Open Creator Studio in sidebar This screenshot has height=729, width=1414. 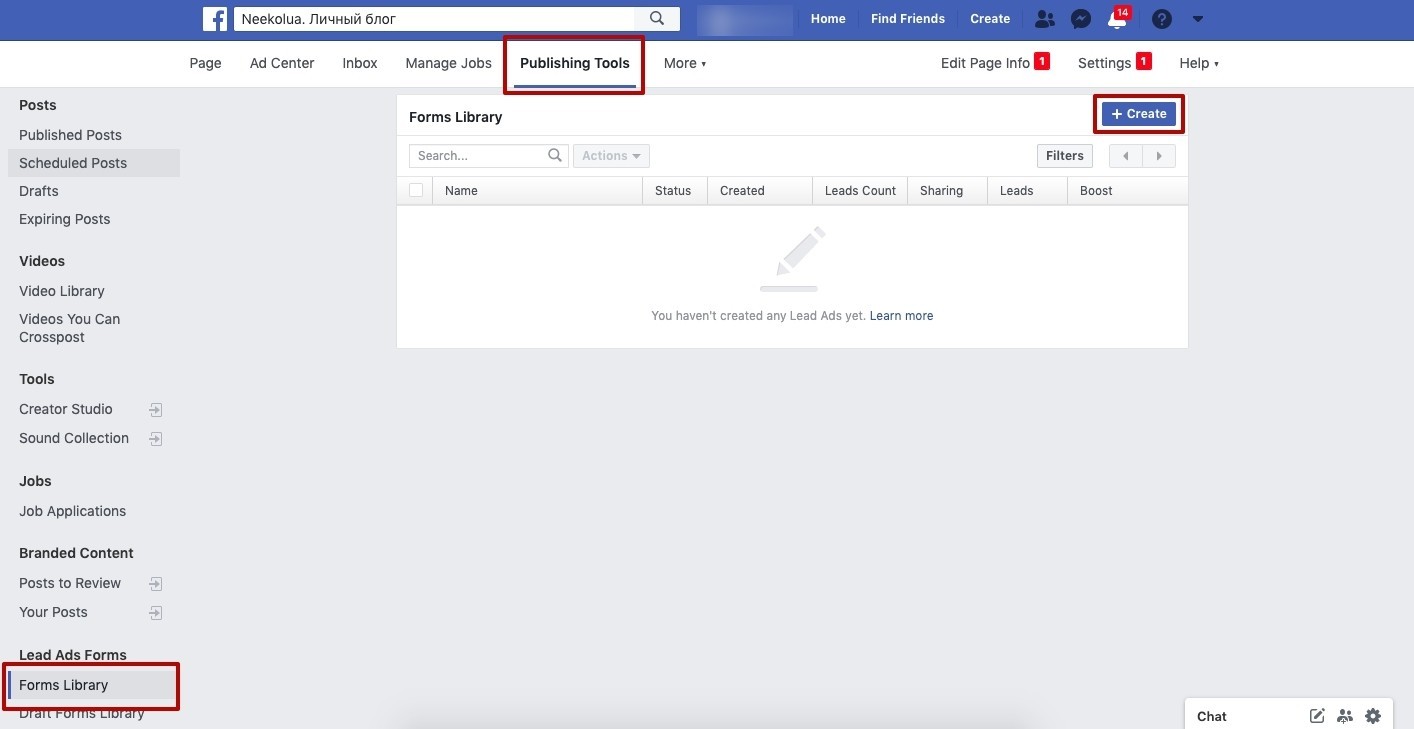(x=66, y=409)
